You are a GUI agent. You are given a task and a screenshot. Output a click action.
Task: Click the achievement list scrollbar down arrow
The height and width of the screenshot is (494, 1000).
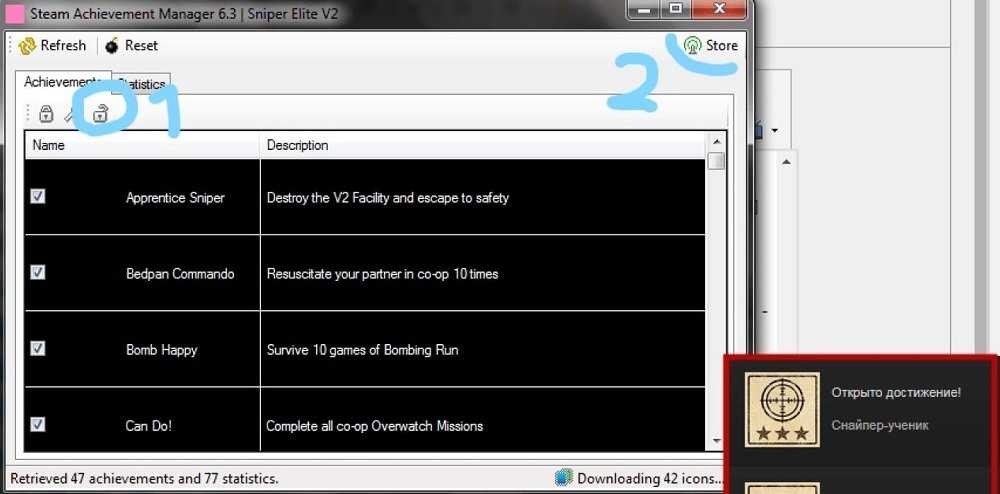tap(716, 440)
